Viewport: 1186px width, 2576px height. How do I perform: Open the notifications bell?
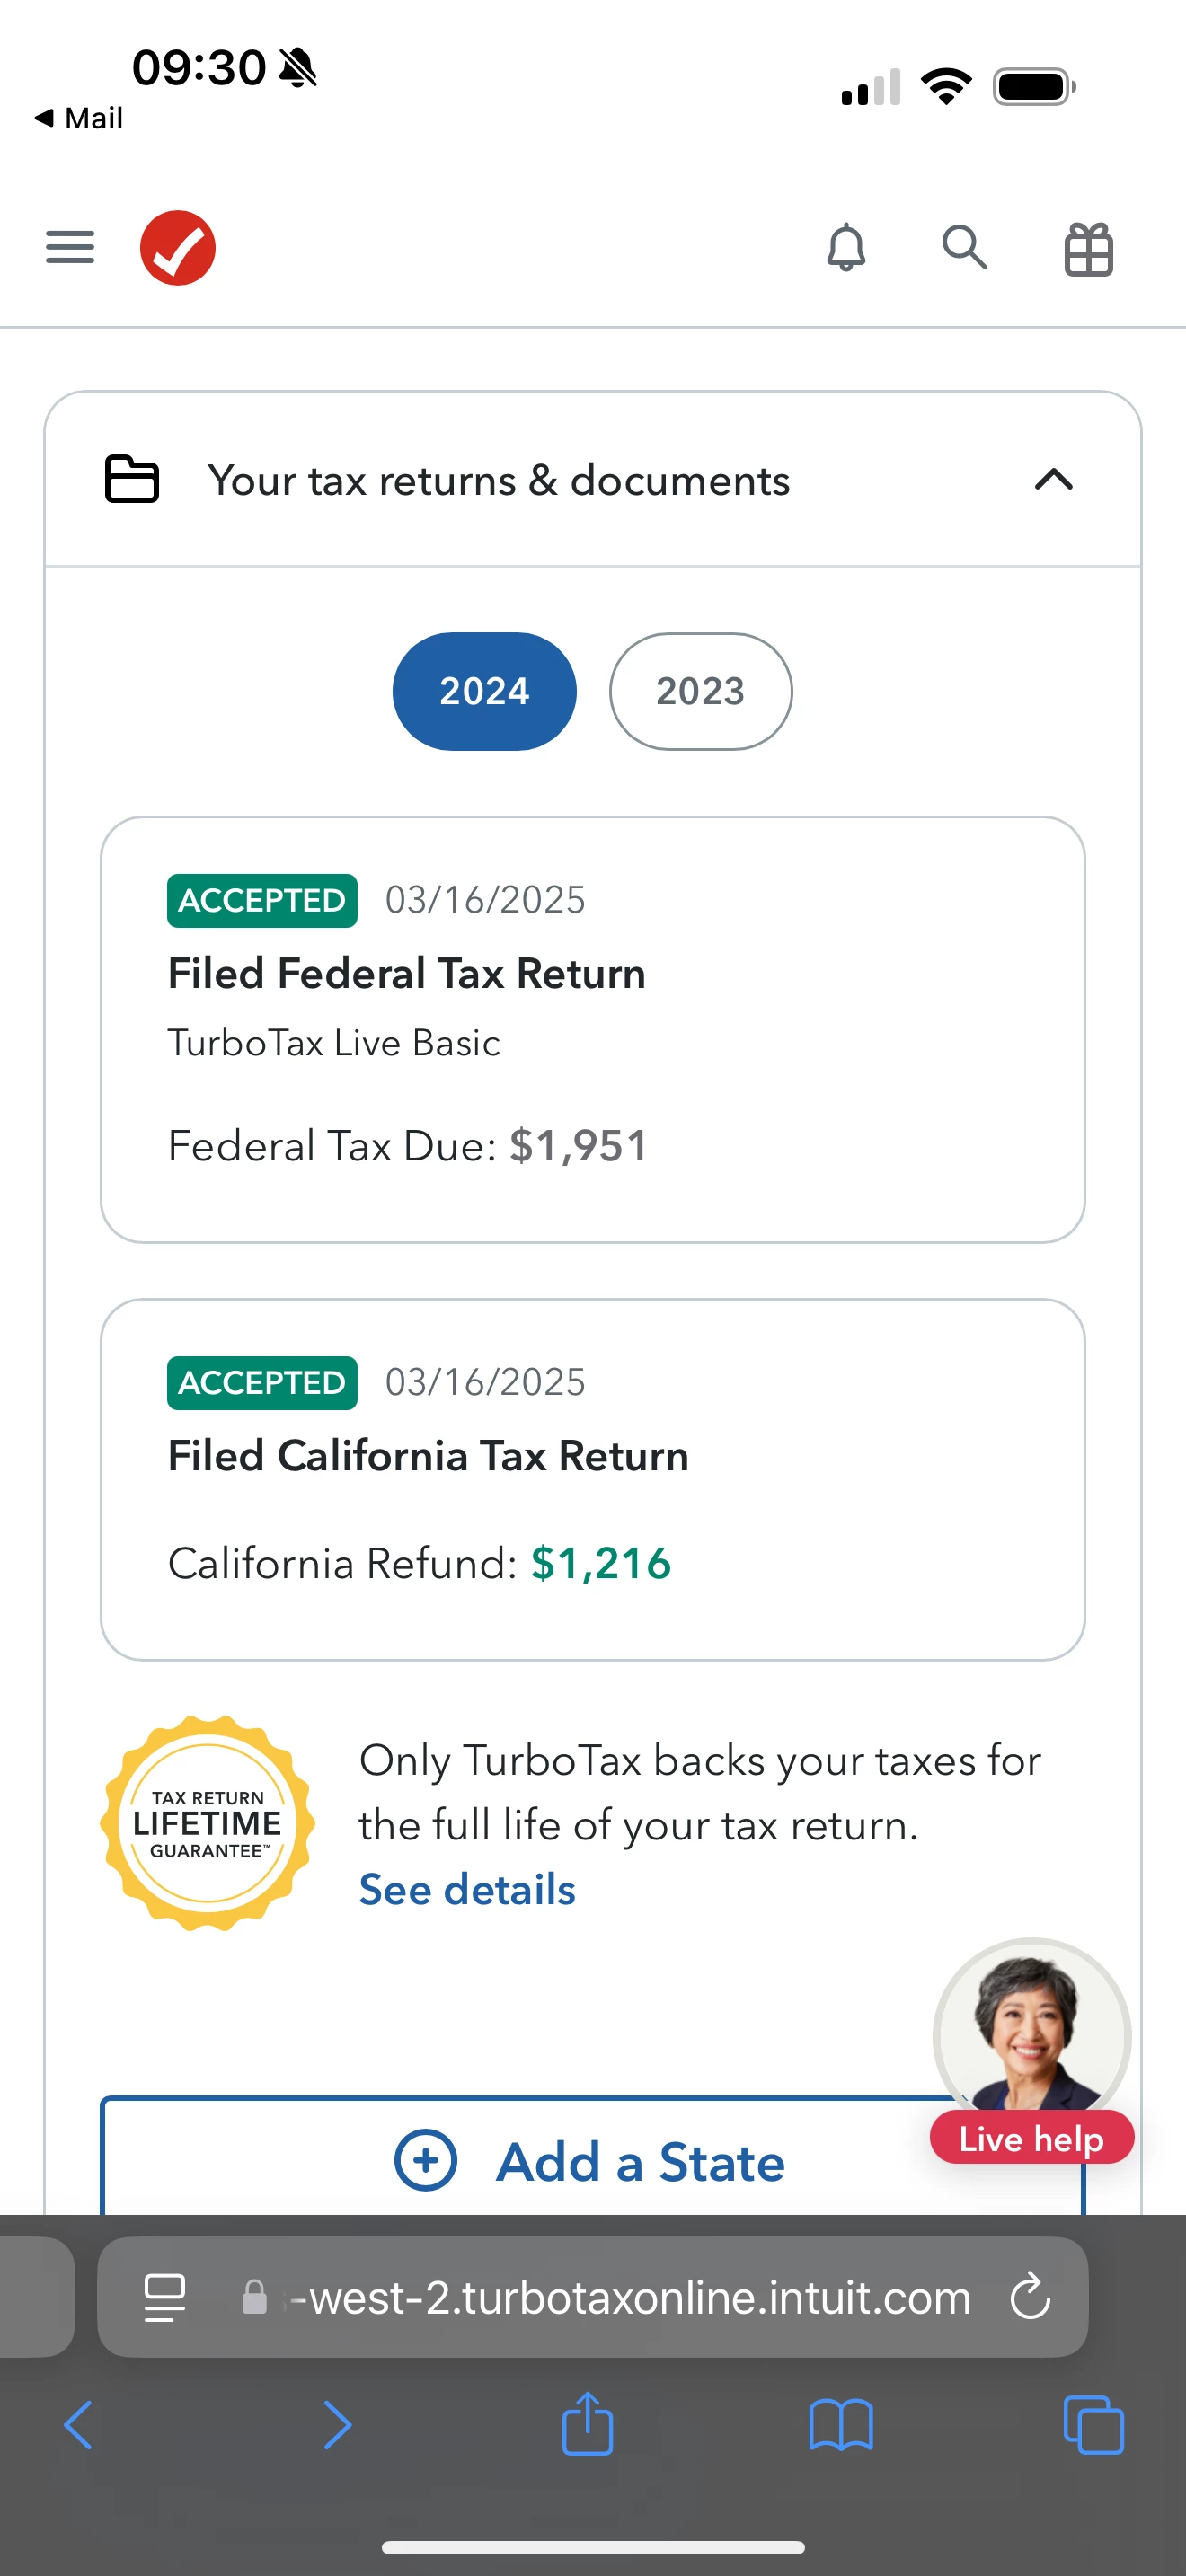(x=846, y=247)
